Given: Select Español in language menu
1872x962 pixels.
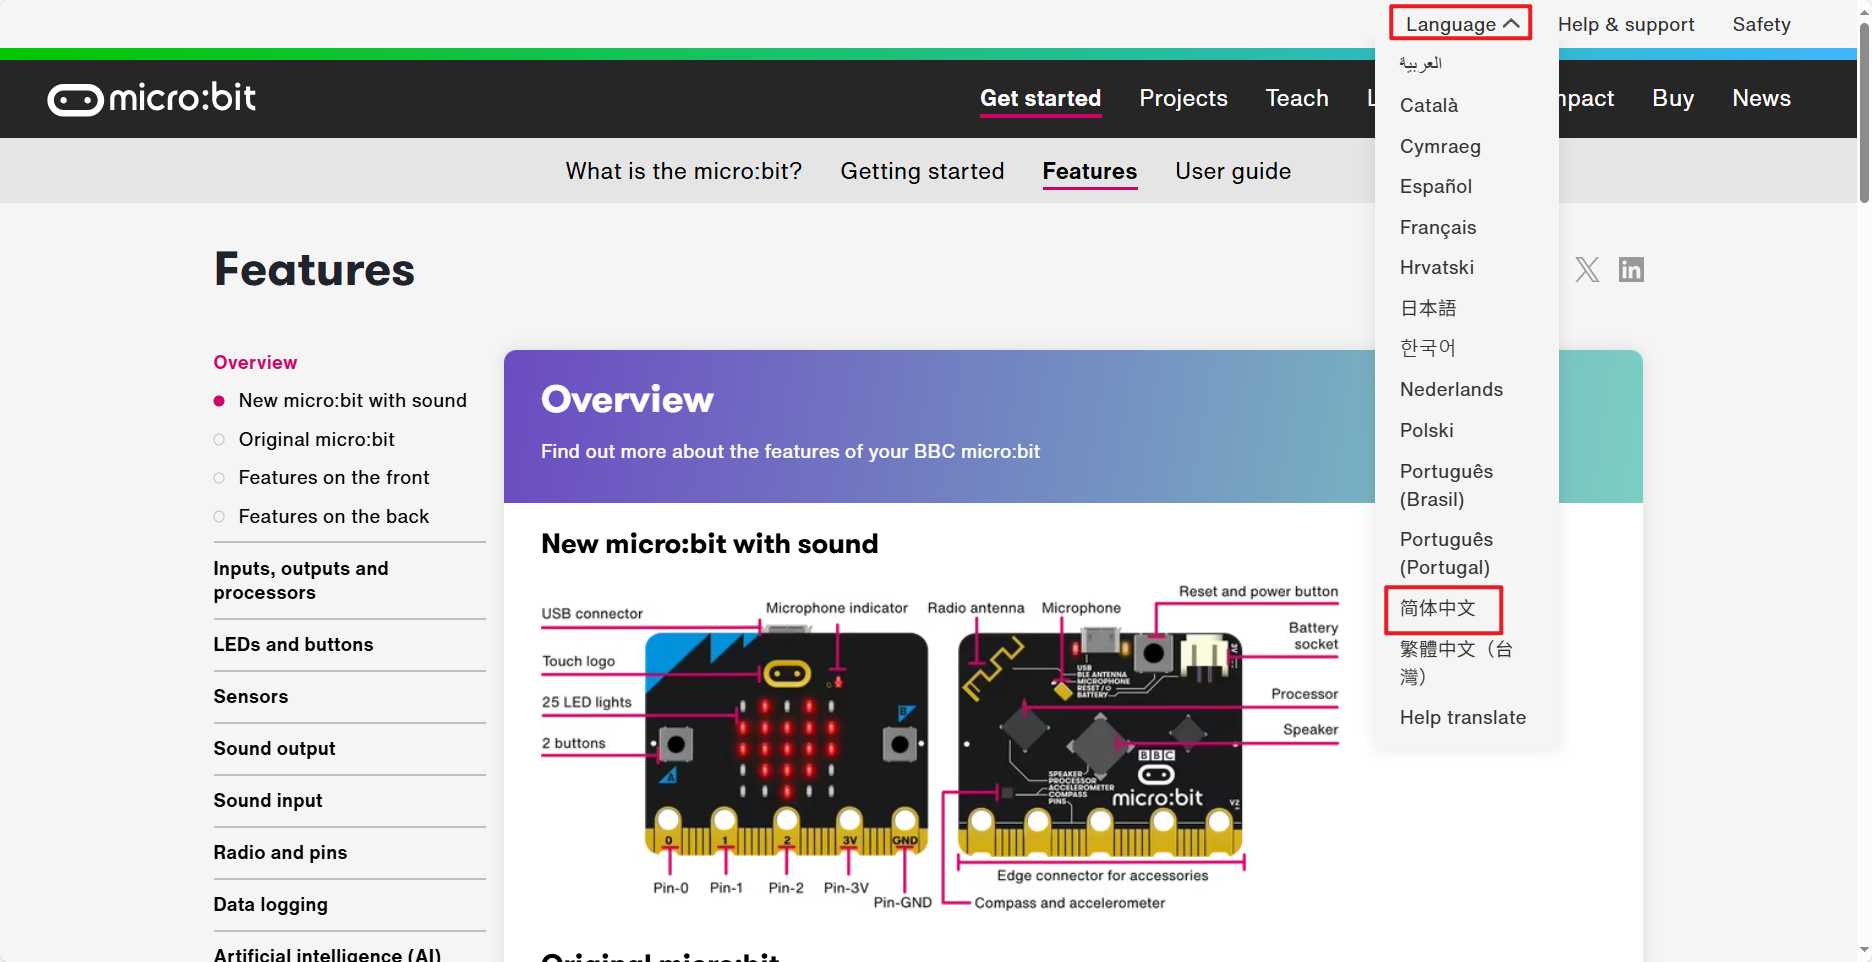Looking at the screenshot, I should tap(1436, 186).
